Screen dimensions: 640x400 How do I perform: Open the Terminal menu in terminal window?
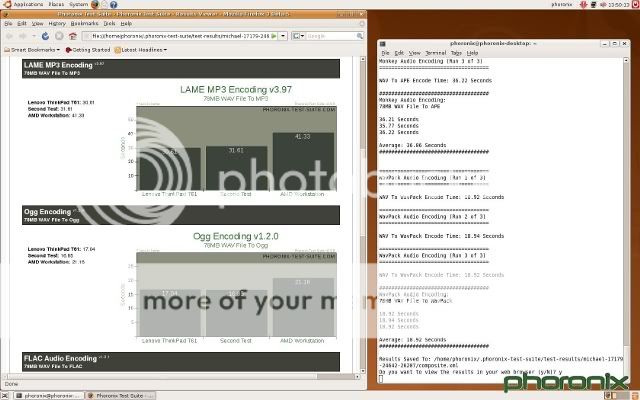pos(436,53)
